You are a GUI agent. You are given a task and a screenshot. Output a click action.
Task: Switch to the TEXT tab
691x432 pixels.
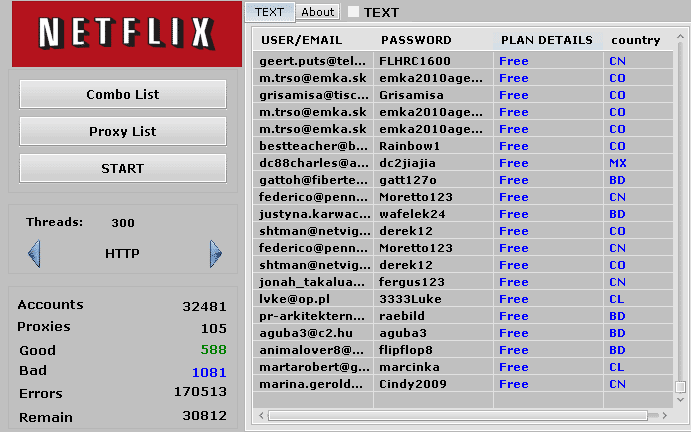(270, 12)
